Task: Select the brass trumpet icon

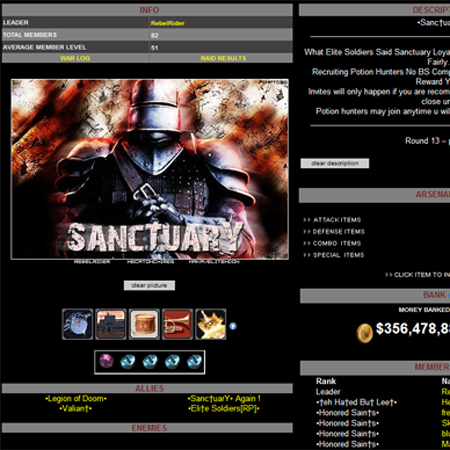Action: point(177,324)
